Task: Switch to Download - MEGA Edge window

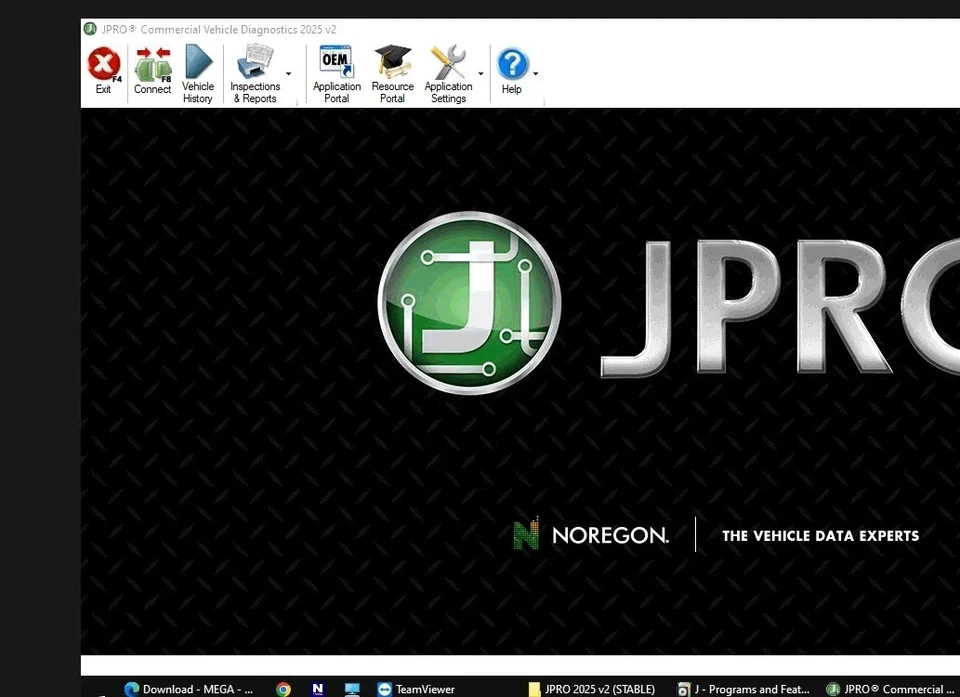Action: 188,689
